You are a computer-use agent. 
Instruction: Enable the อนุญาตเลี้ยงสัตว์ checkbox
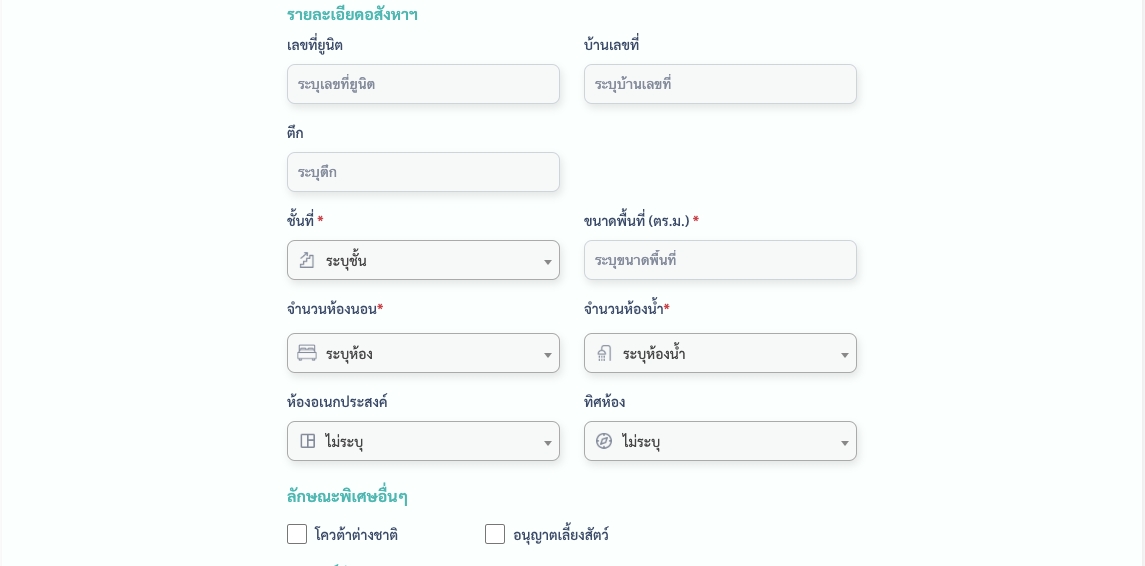click(x=495, y=535)
